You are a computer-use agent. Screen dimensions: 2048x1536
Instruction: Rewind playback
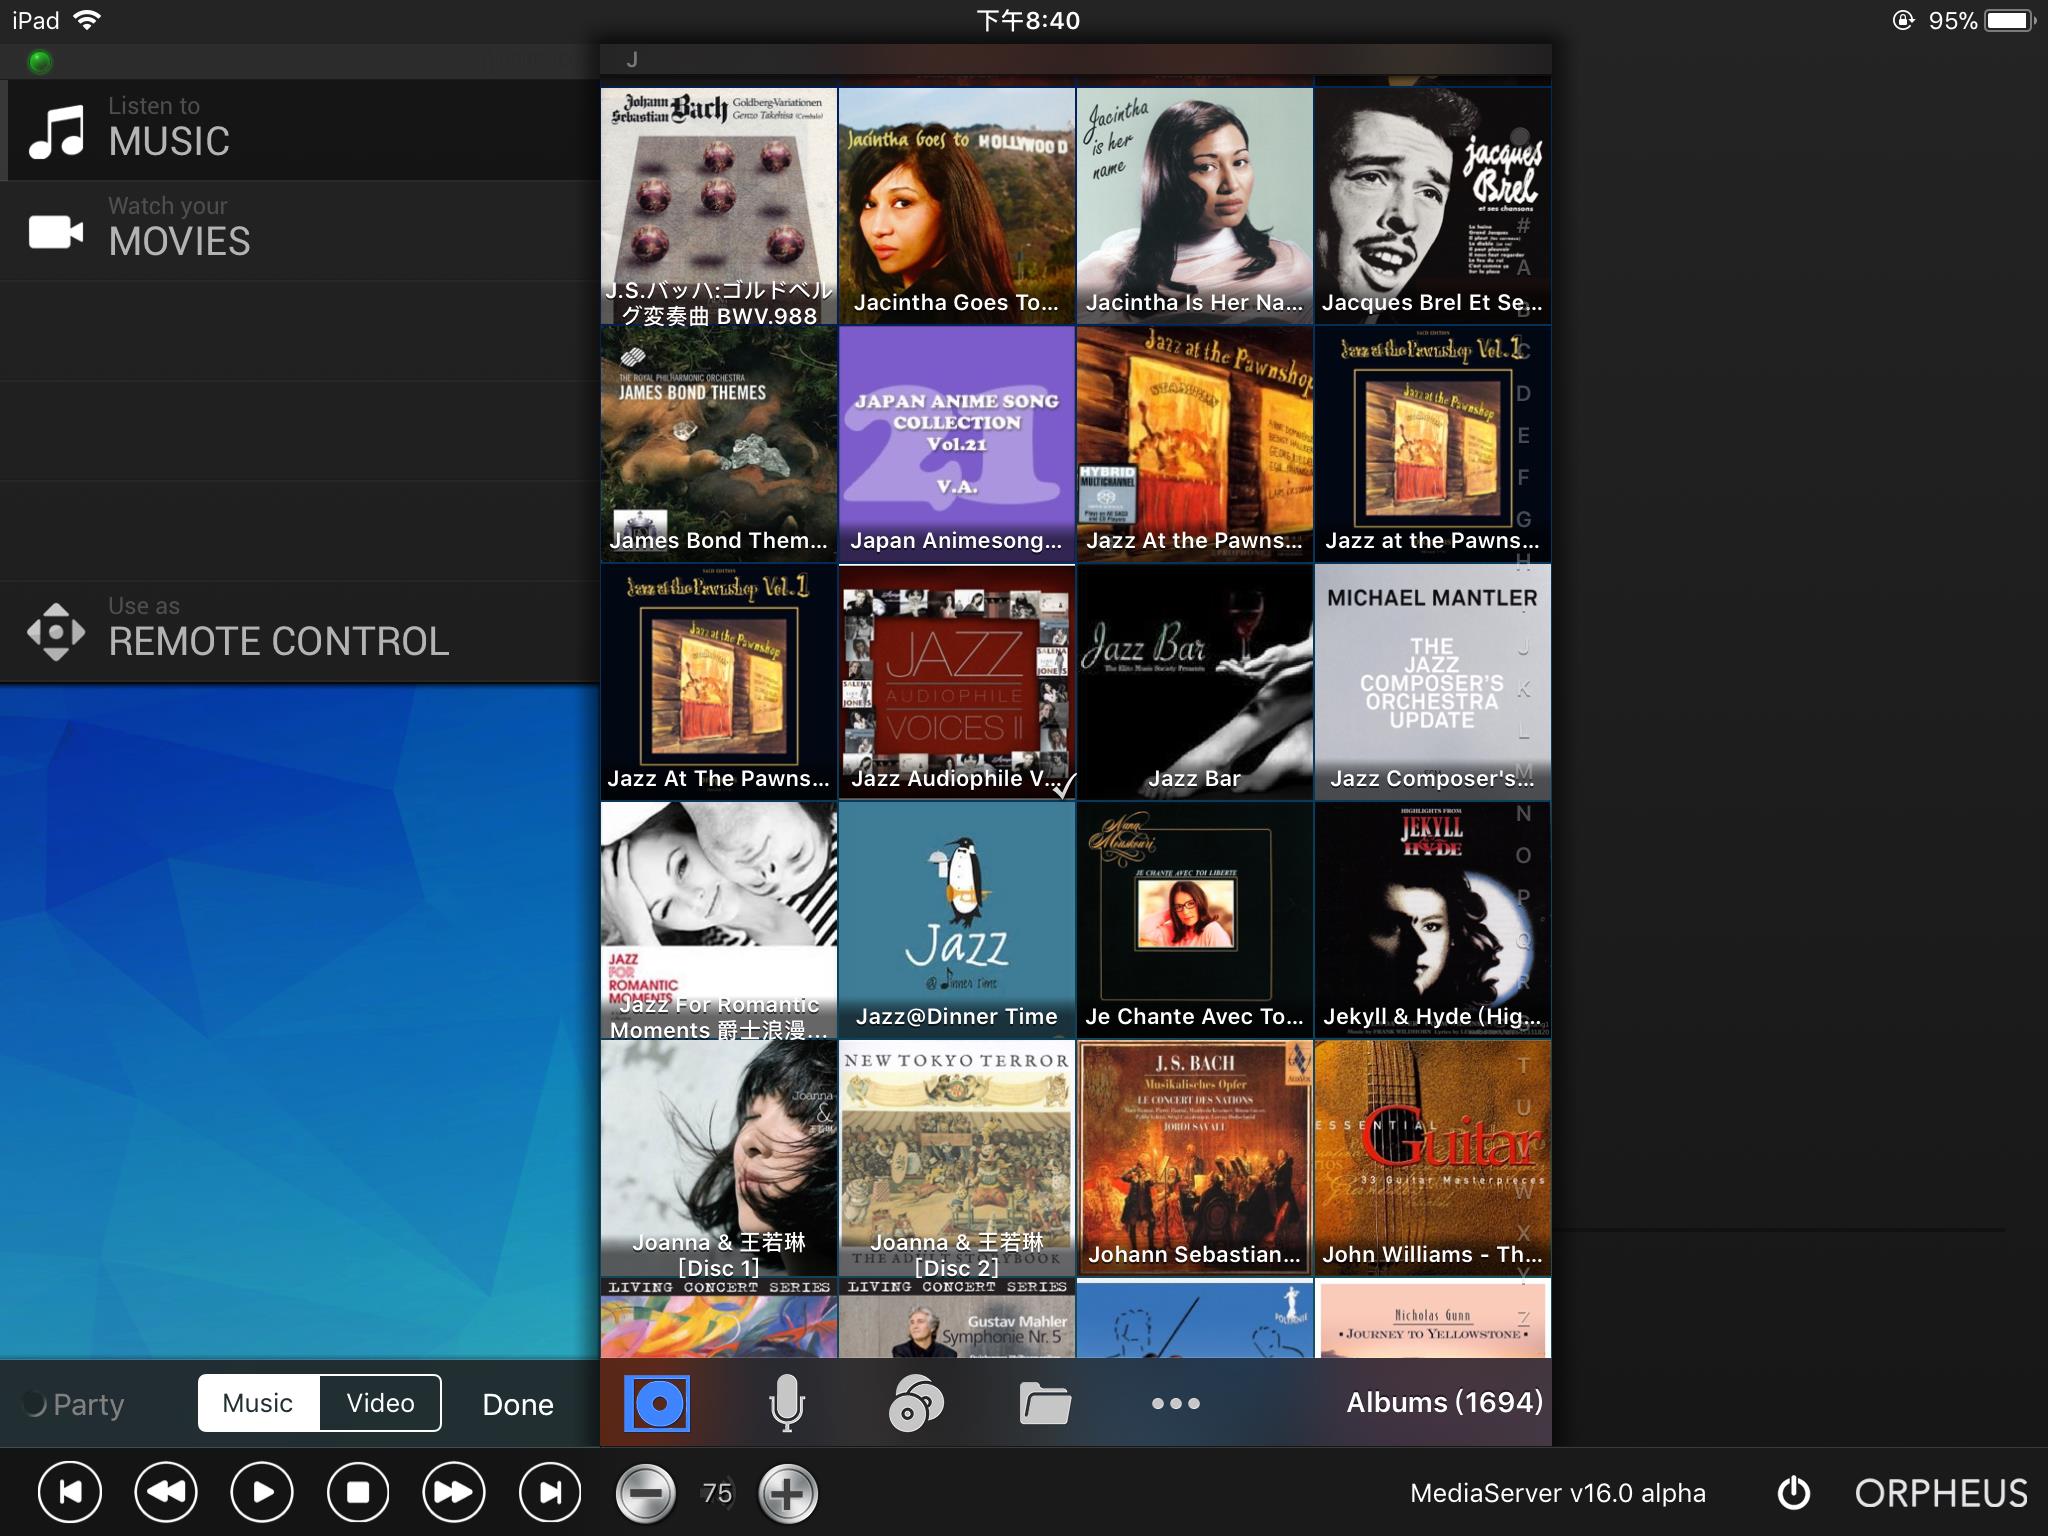(x=166, y=1492)
